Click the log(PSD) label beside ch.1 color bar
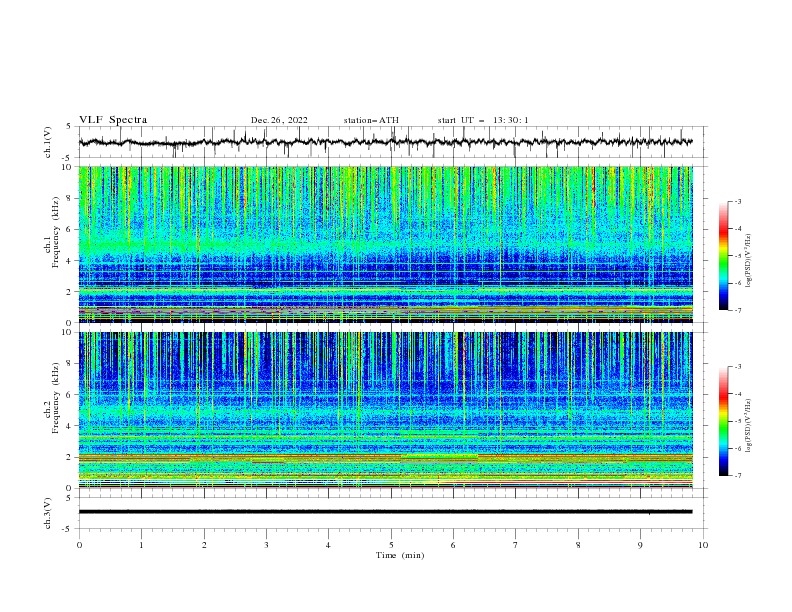This screenshot has height=612, width=792. click(749, 261)
